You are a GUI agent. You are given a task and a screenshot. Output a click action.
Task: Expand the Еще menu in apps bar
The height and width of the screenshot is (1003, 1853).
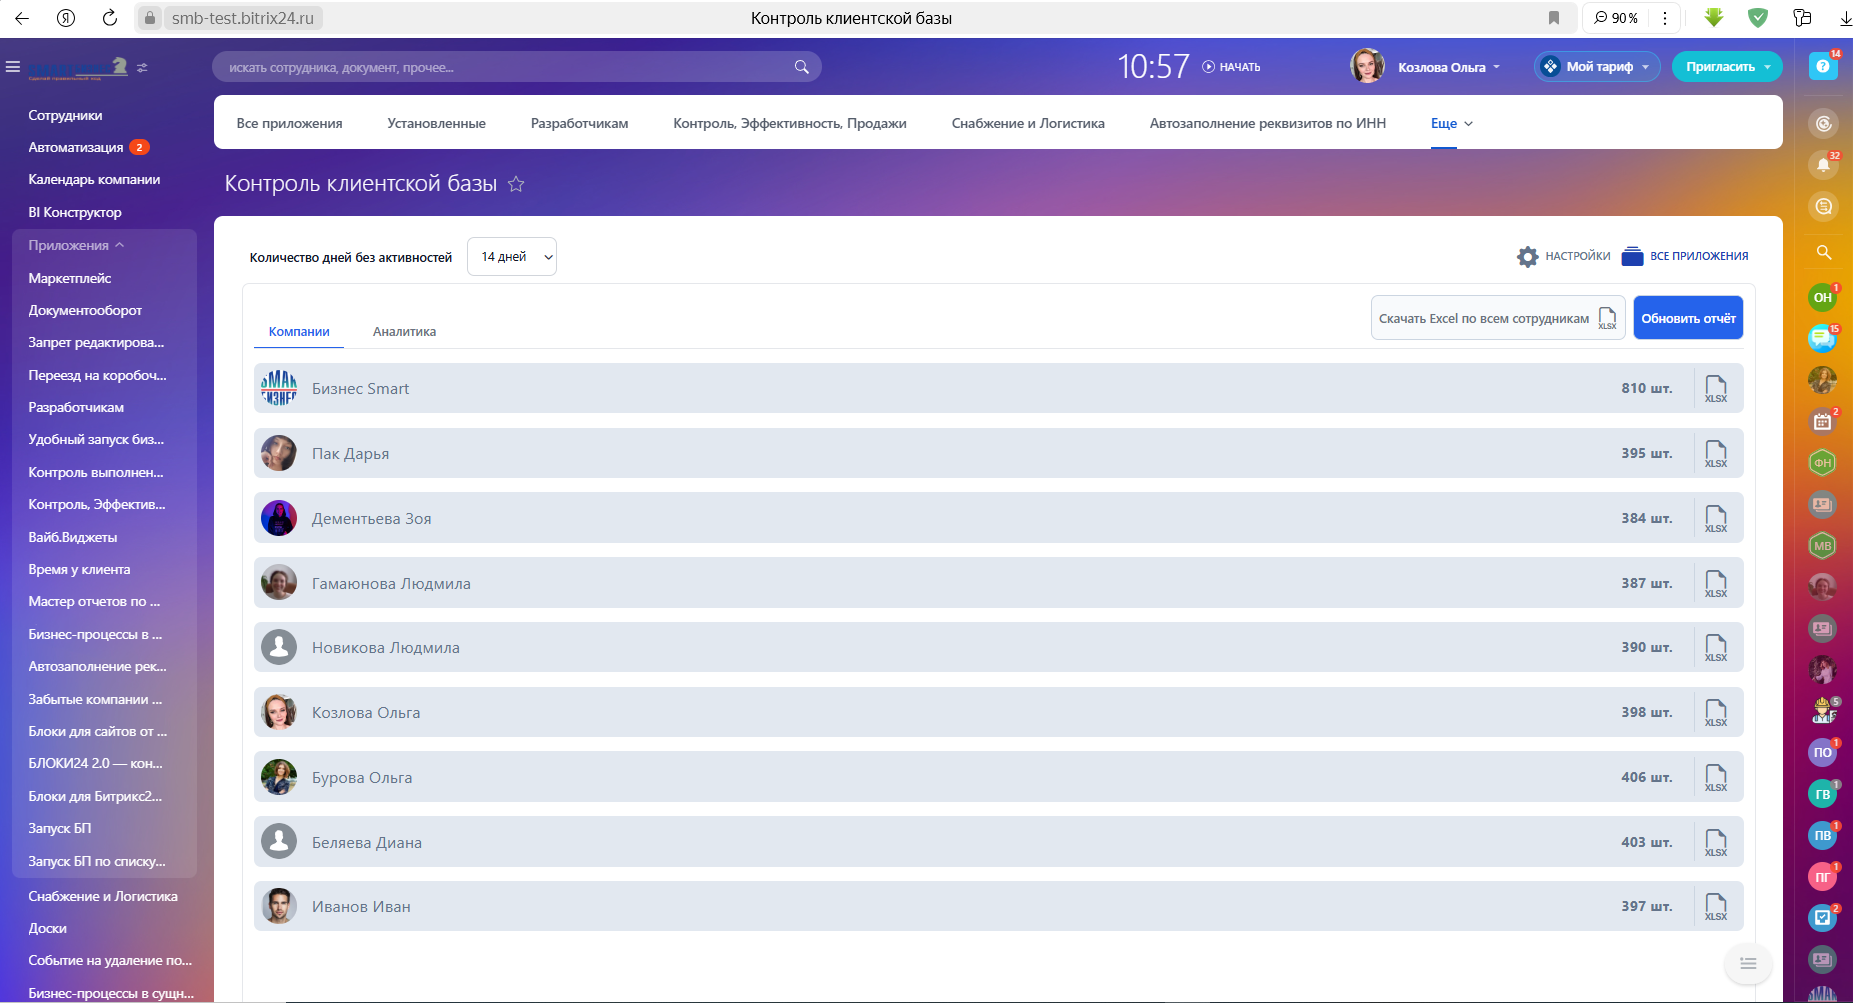(1452, 124)
